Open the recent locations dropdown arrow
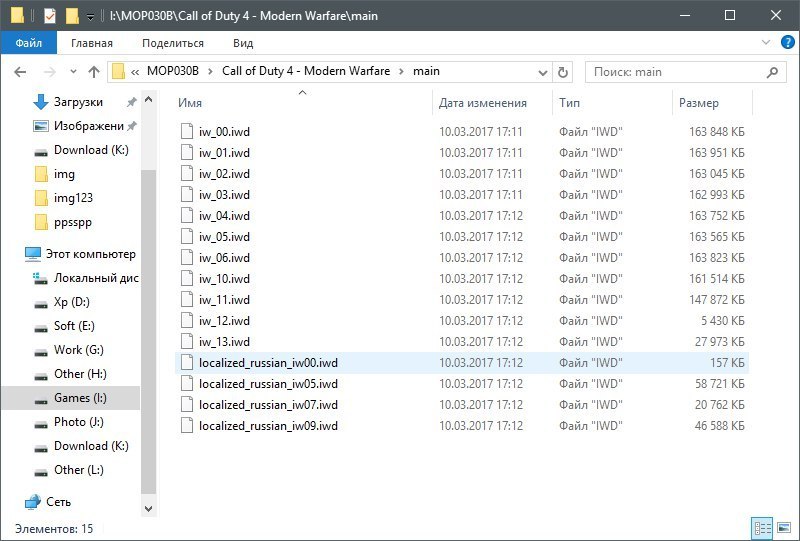This screenshot has width=800, height=541. [x=72, y=72]
